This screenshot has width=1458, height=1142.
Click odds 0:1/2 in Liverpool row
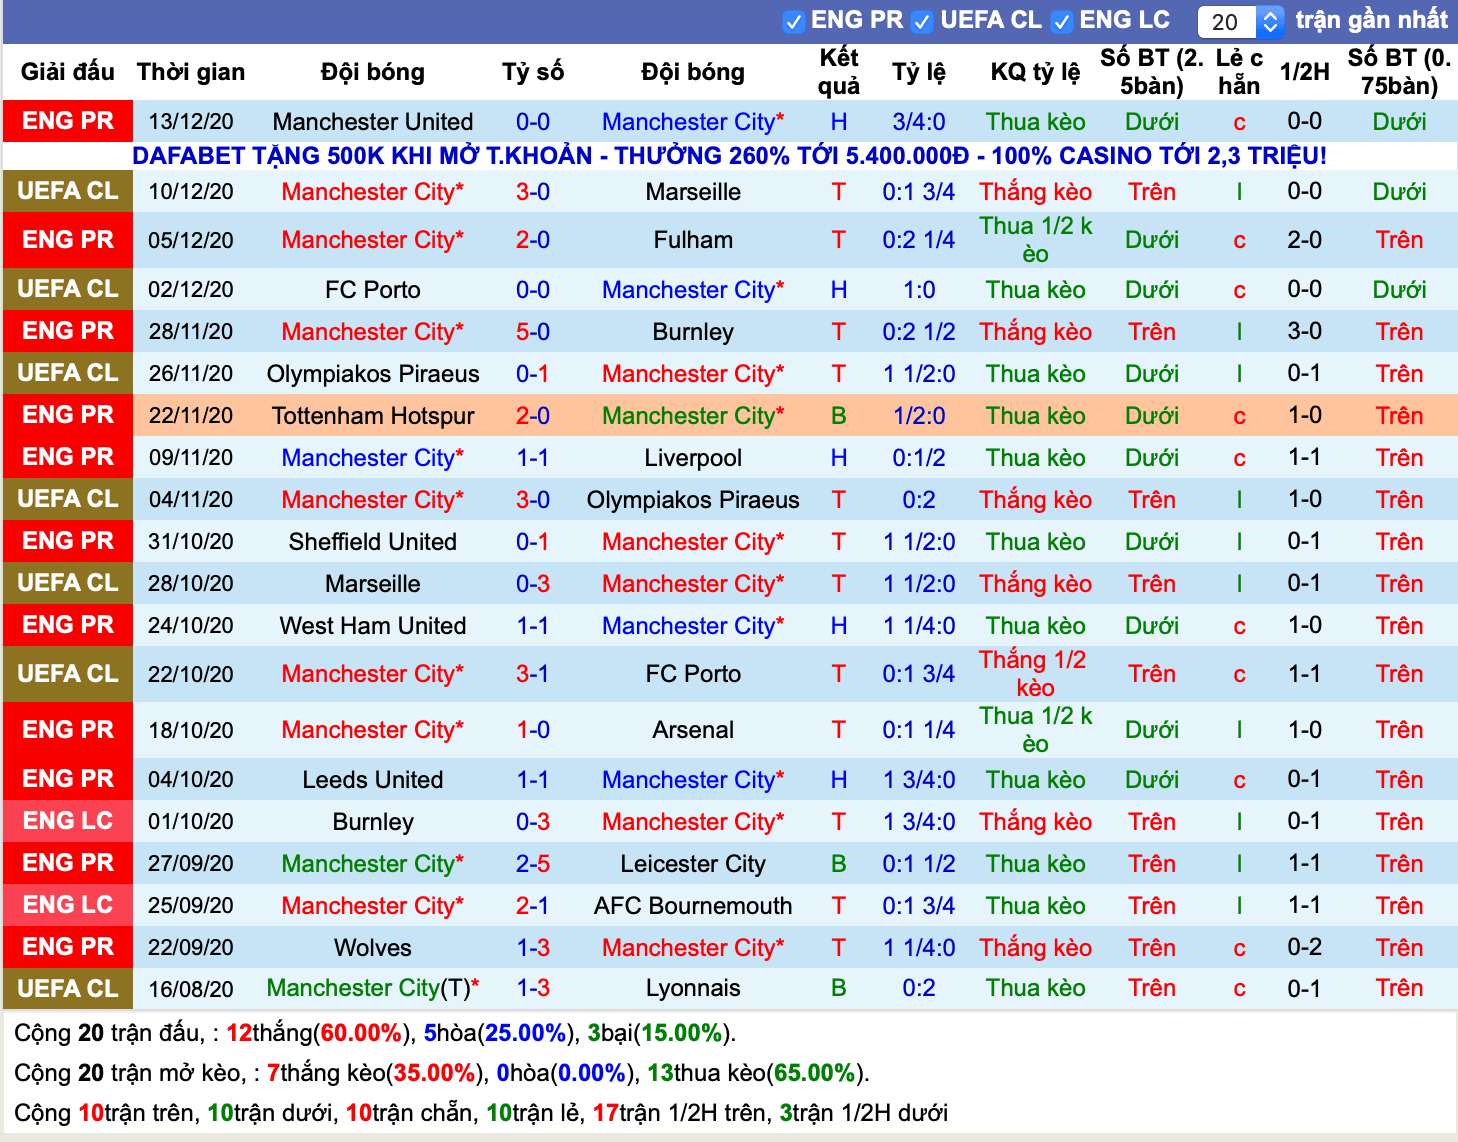[919, 458]
